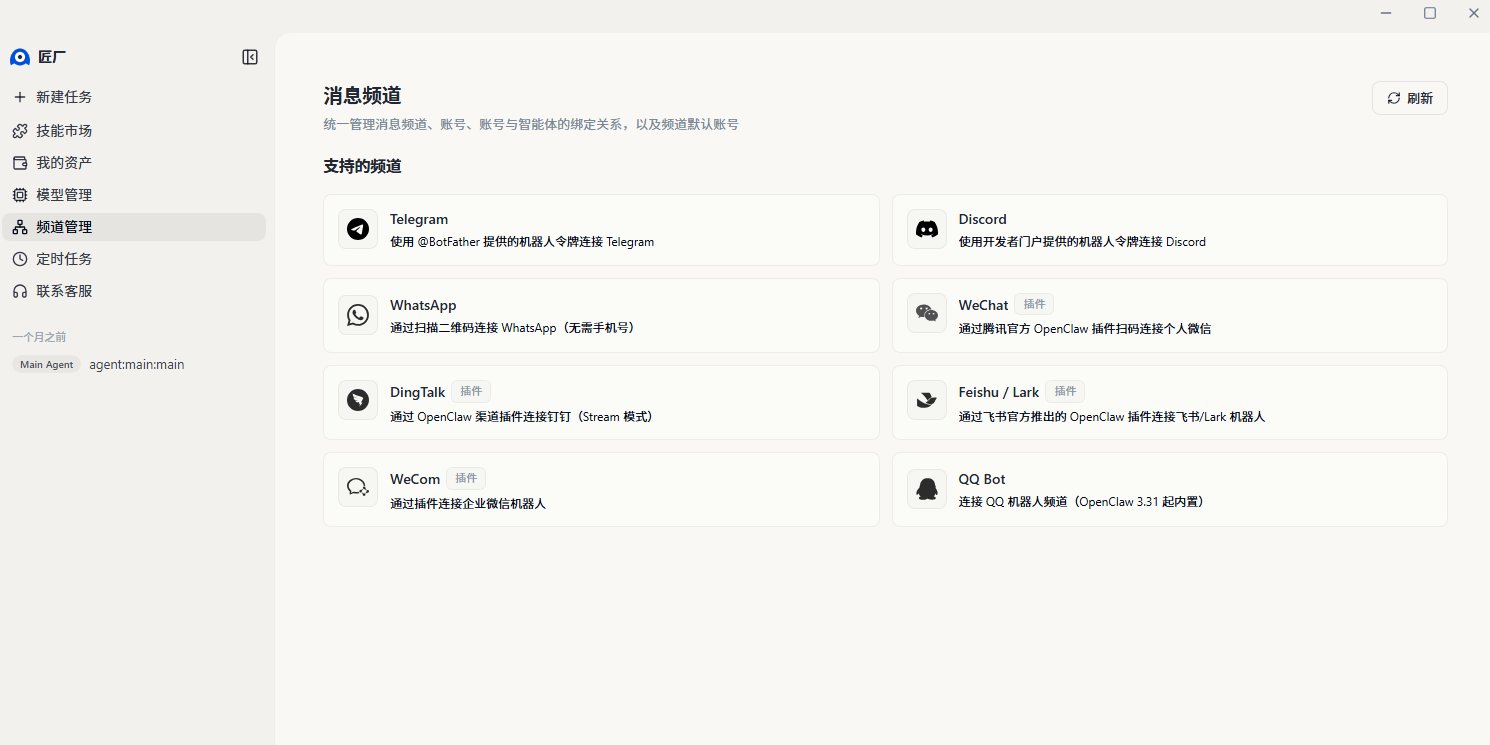1490x745 pixels.
Task: Click the circular arrows icon in 刷新 button
Action: pos(1394,98)
